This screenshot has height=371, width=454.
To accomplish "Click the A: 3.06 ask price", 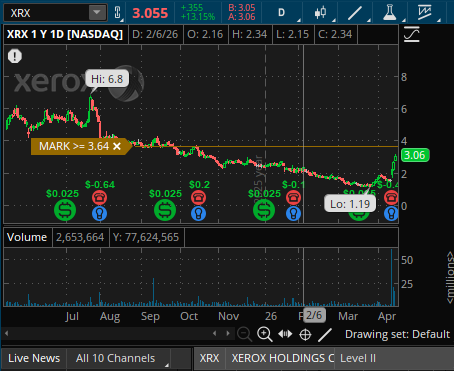I will 242,17.
